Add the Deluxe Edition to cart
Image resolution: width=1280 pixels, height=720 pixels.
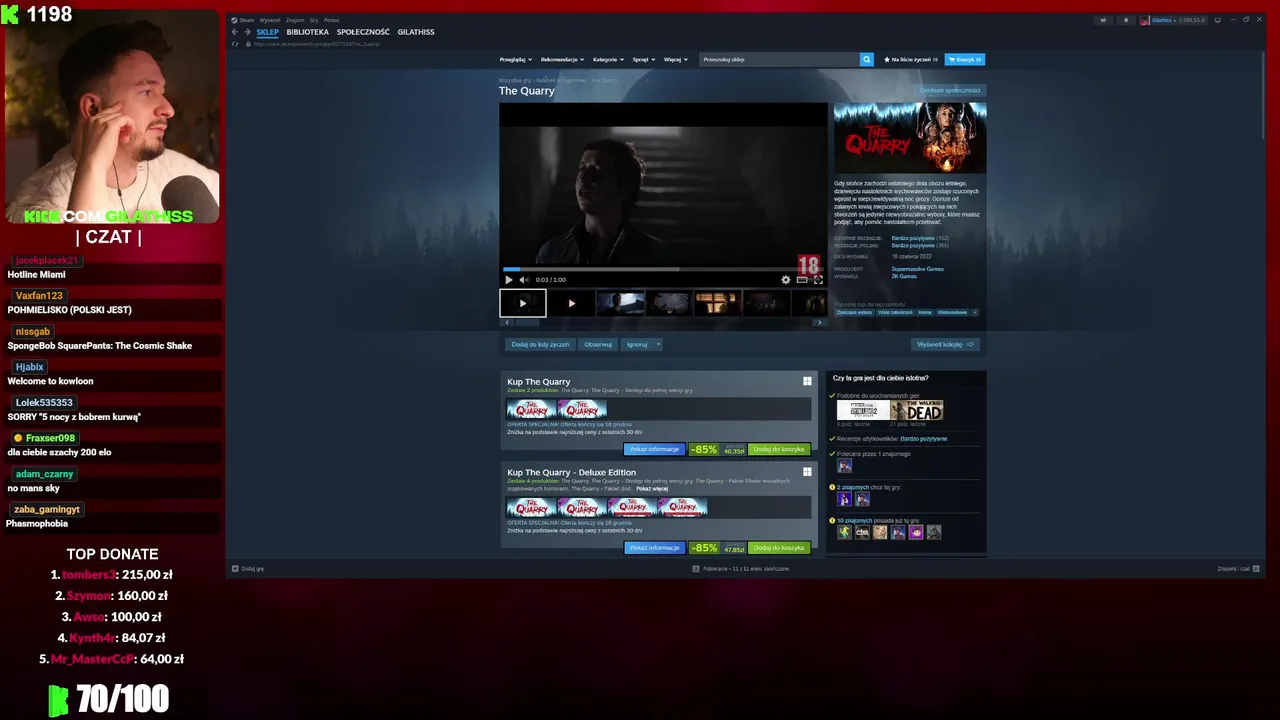[779, 548]
